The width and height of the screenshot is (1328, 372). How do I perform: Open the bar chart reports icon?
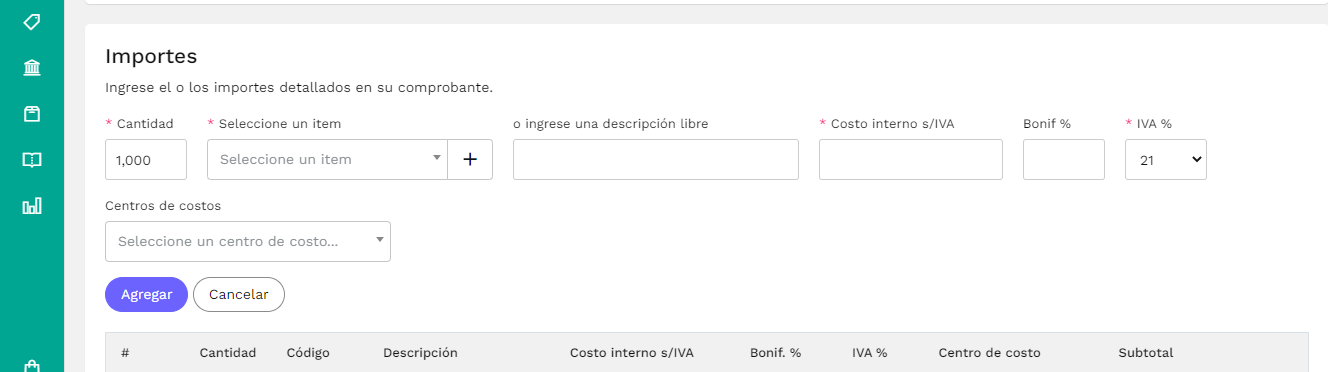pos(32,206)
